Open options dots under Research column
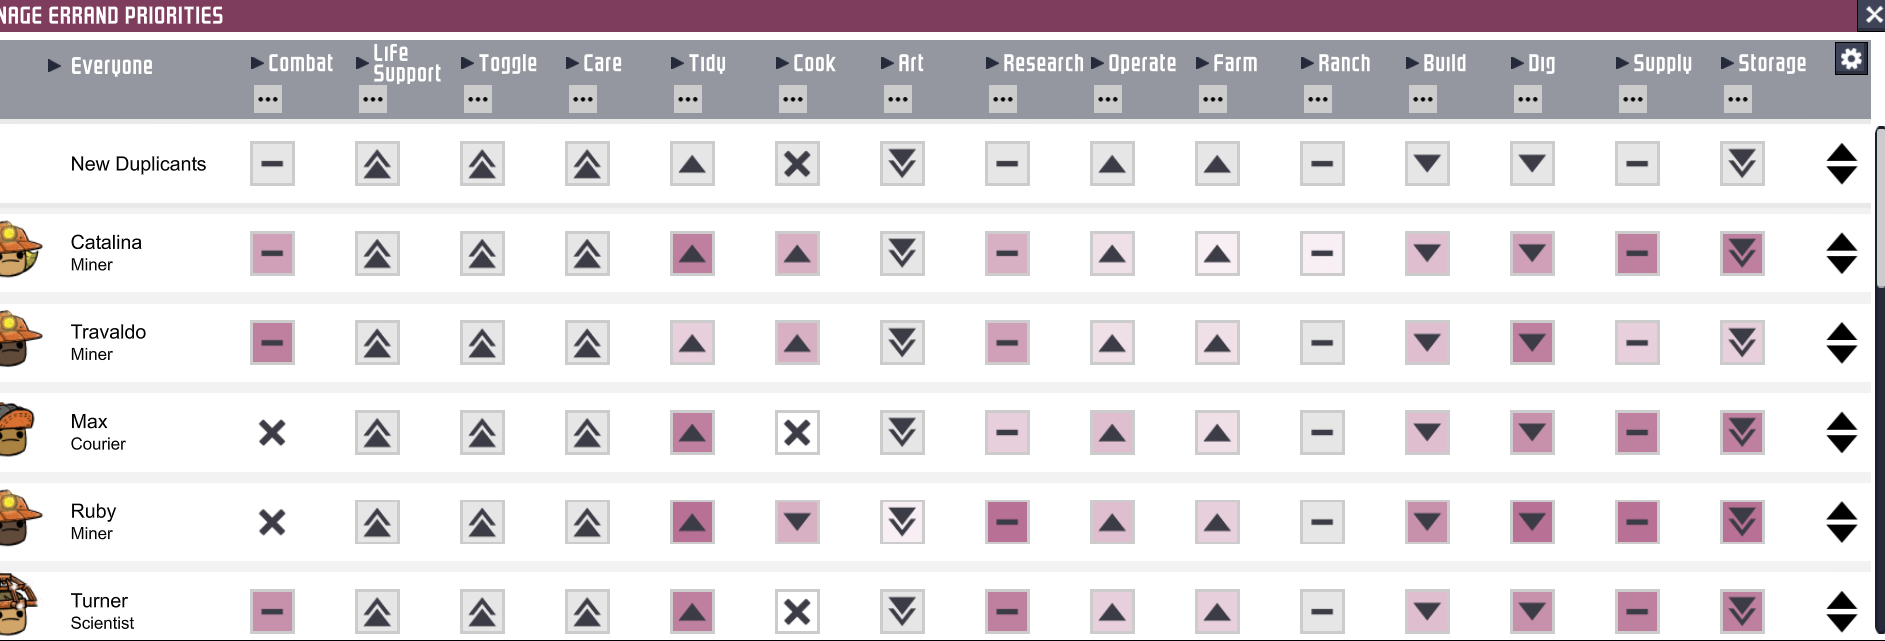This screenshot has width=1885, height=641. click(x=1003, y=99)
